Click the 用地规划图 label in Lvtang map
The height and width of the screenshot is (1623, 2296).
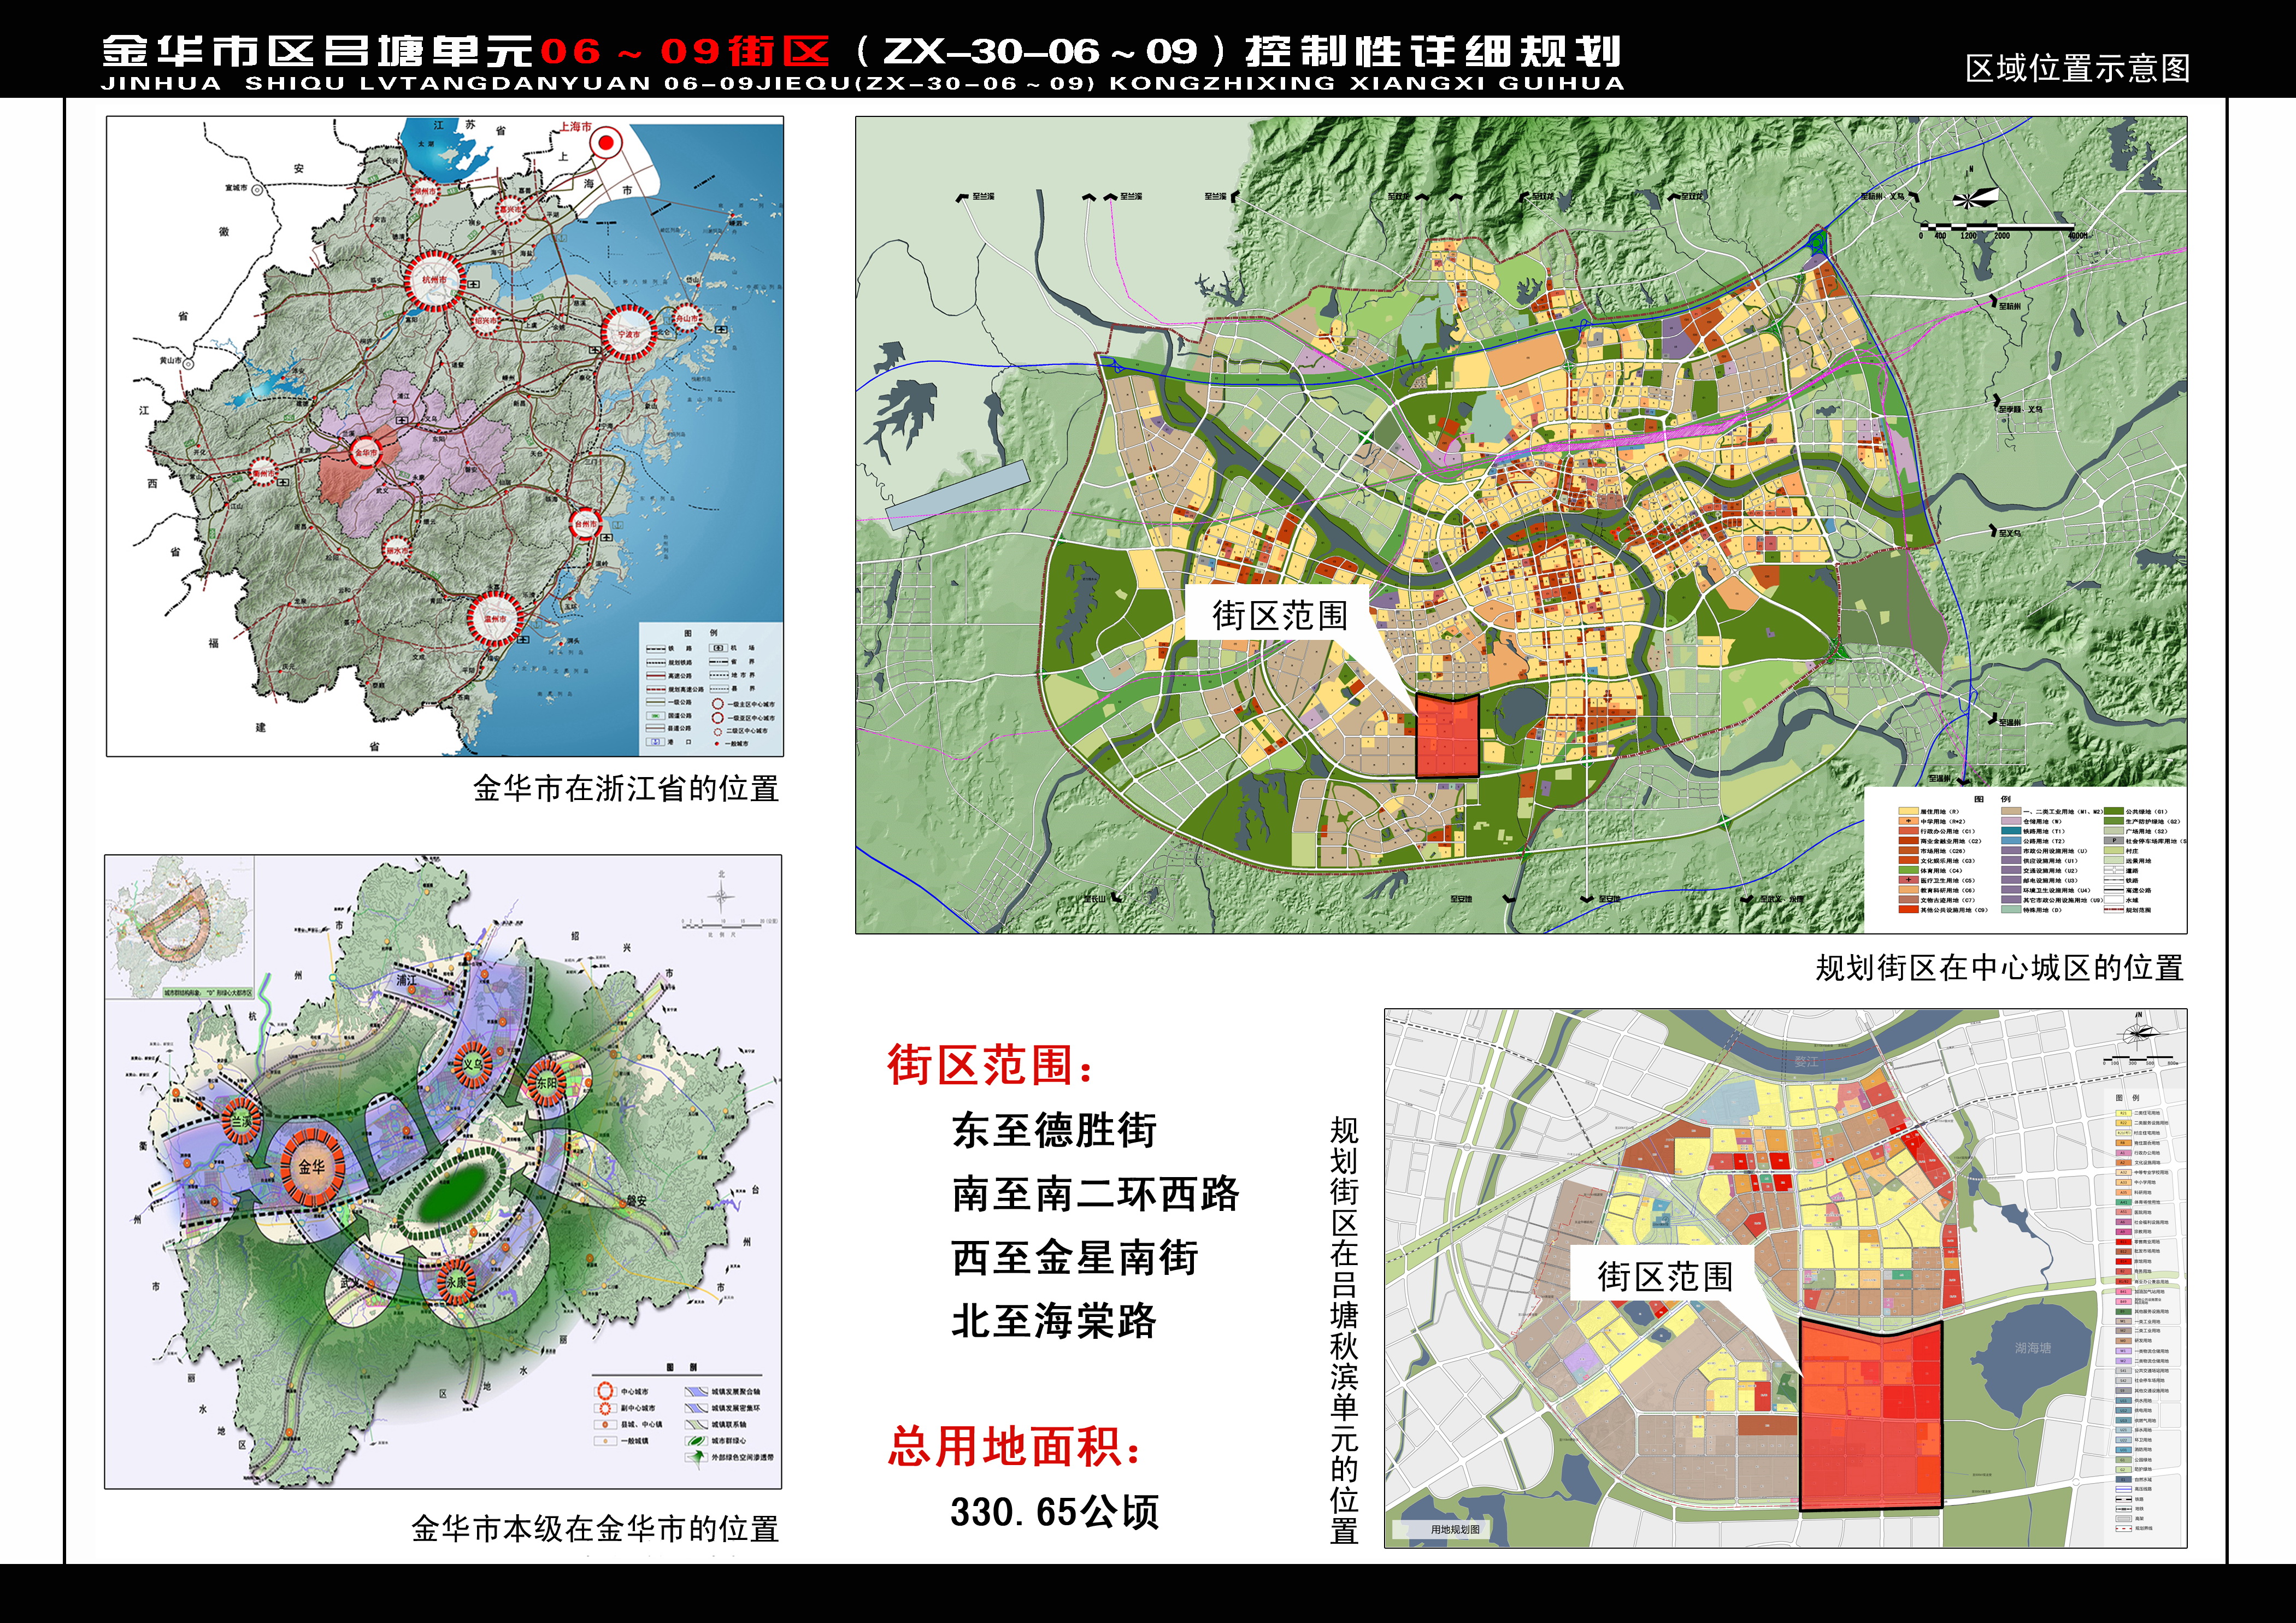pos(1455,1529)
